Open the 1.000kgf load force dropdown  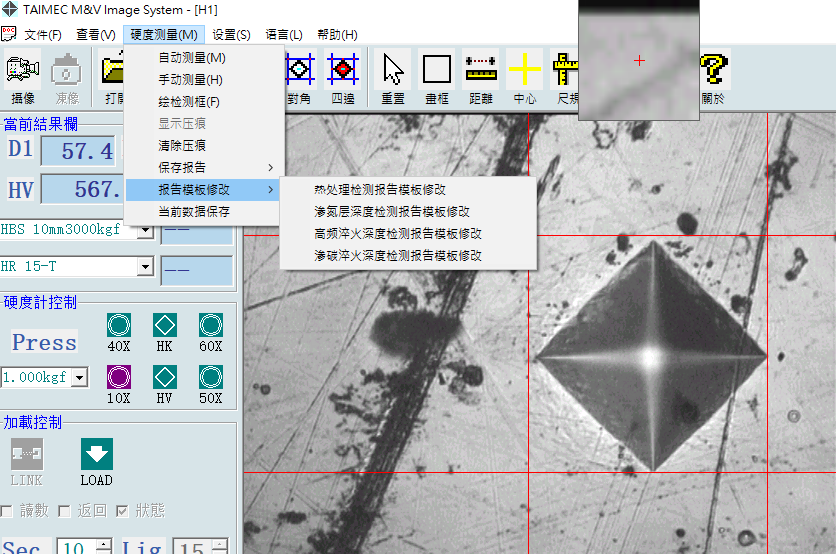point(80,378)
